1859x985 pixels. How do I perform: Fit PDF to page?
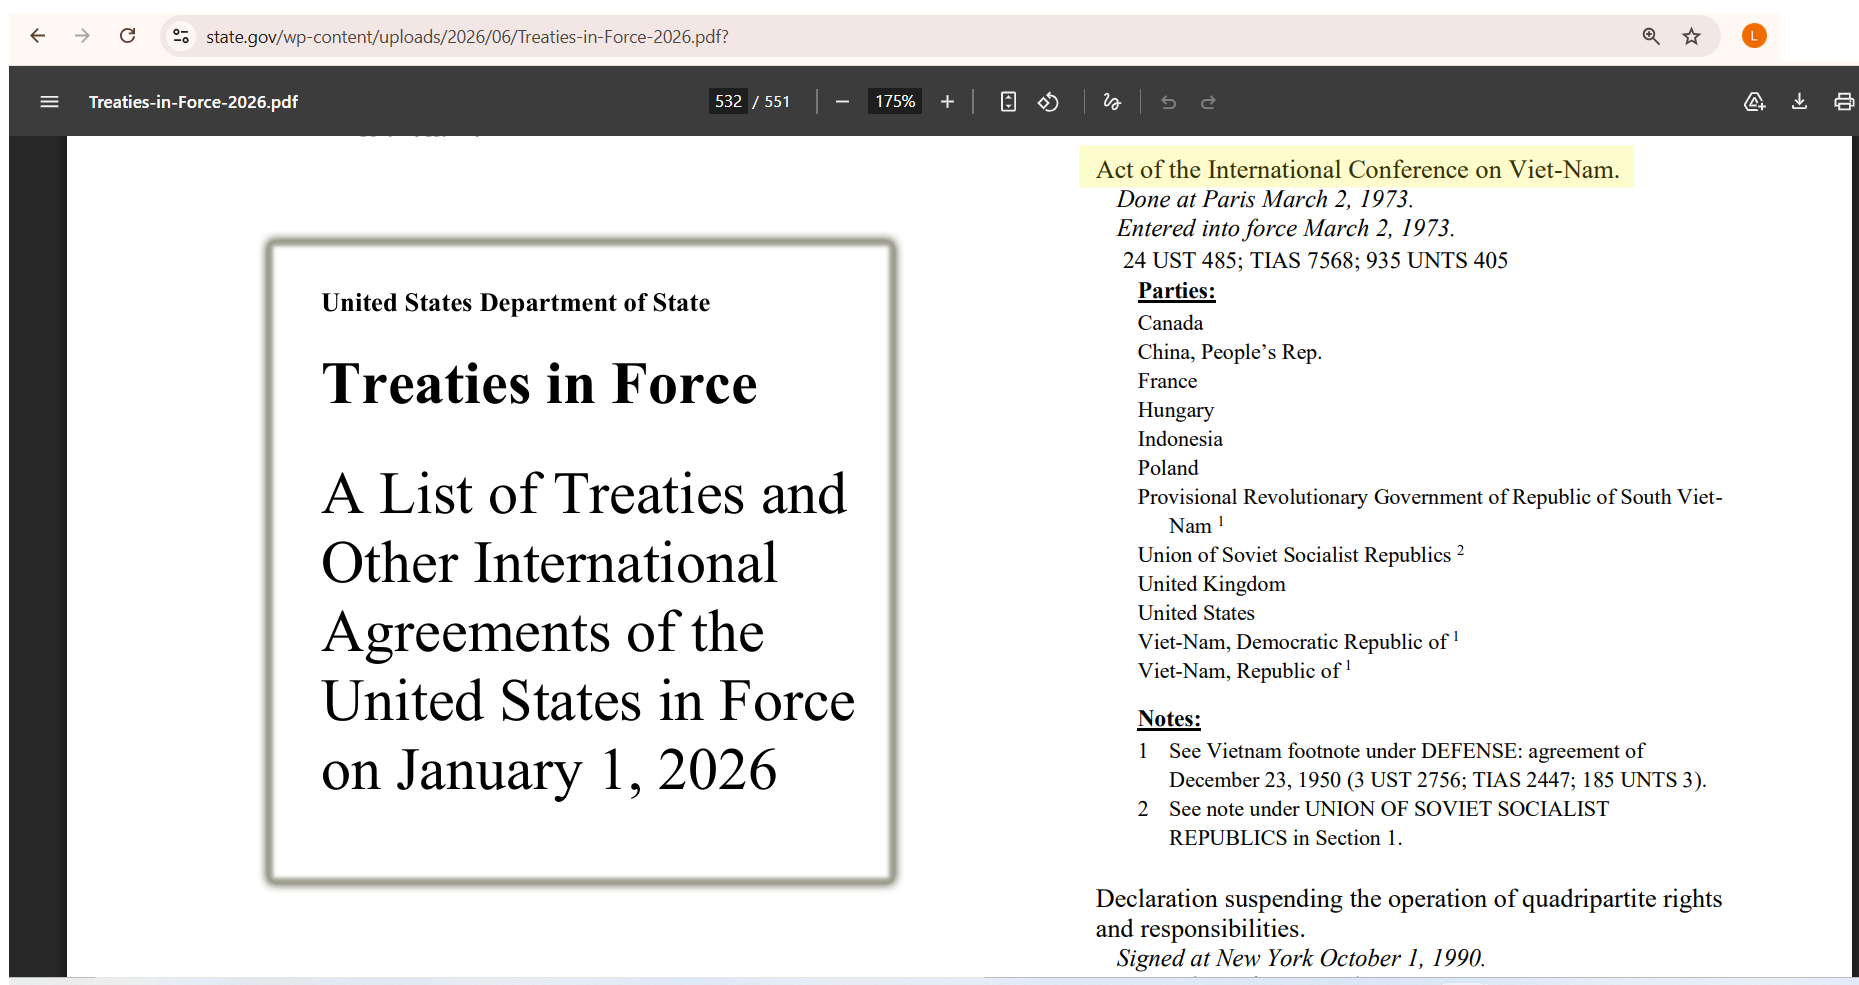1008,102
